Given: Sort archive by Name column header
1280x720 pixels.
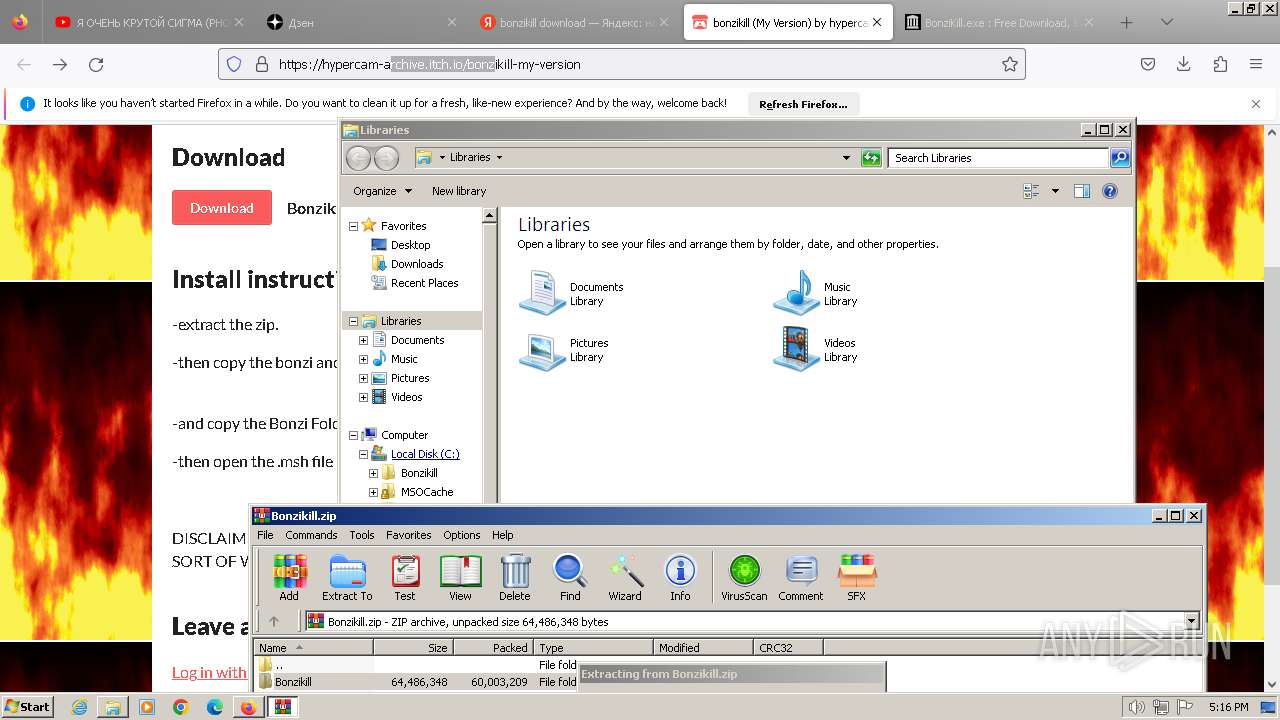Looking at the screenshot, I should point(313,648).
